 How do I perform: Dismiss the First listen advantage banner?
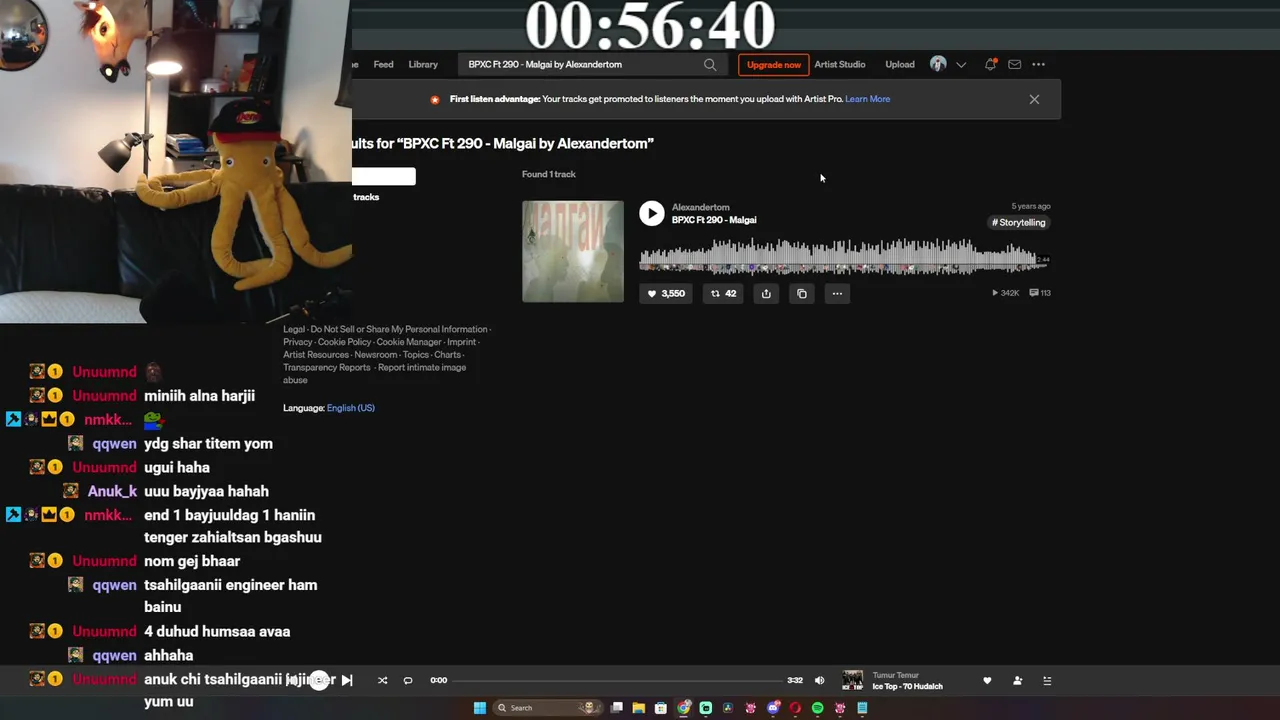(x=1034, y=99)
